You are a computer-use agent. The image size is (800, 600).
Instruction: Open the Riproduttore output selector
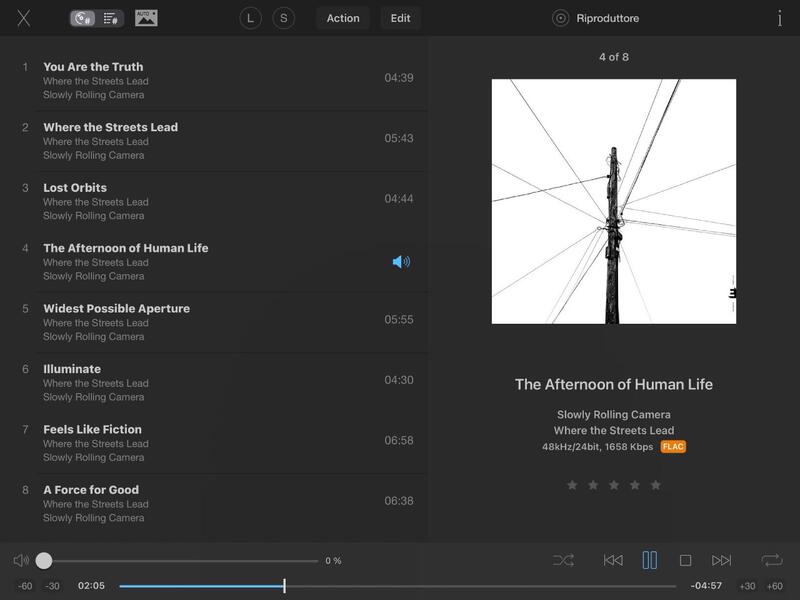[597, 18]
